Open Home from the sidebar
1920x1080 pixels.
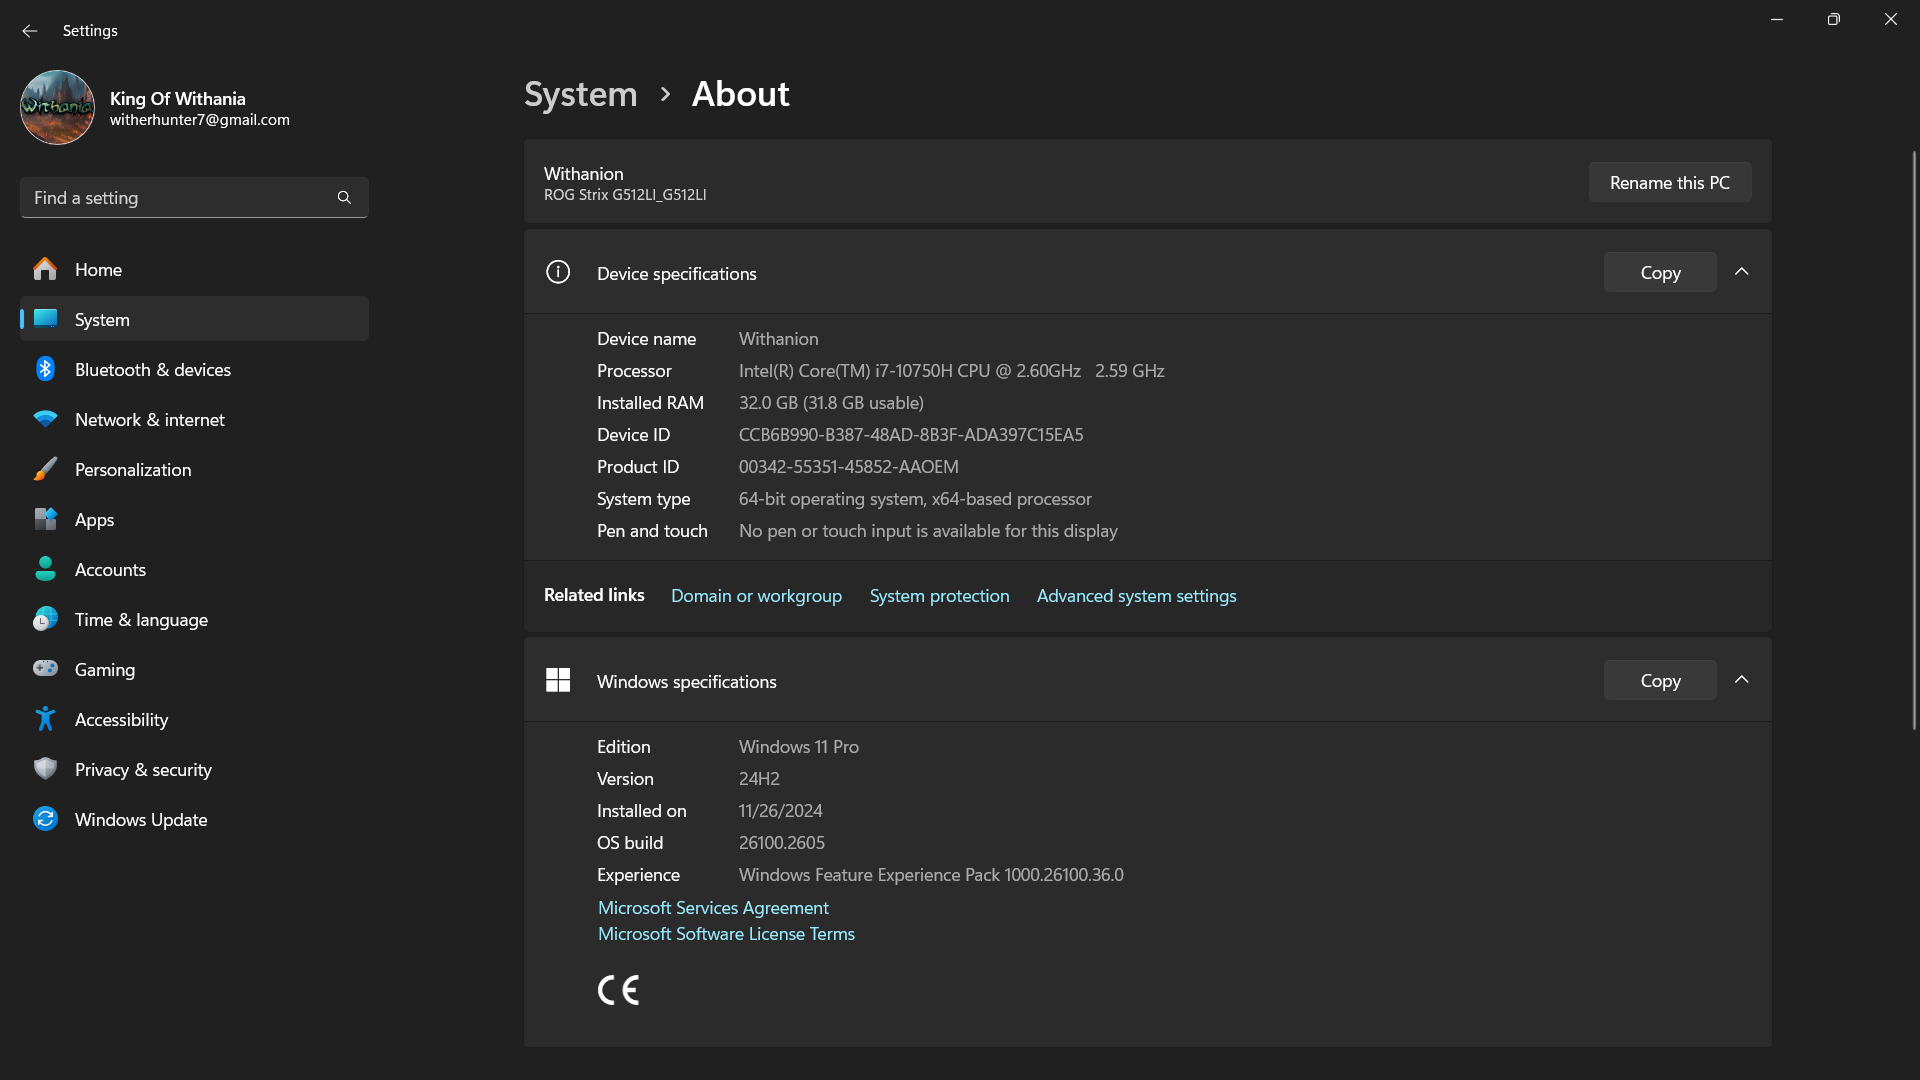tap(97, 269)
